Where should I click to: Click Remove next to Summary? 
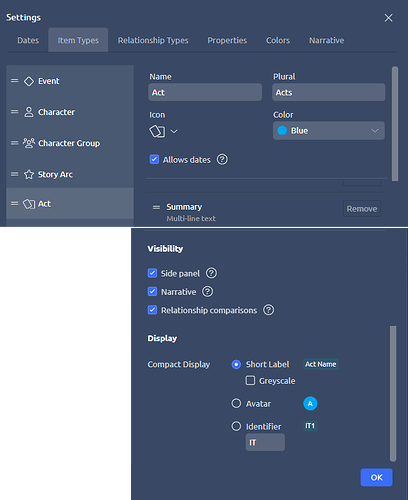click(x=362, y=209)
